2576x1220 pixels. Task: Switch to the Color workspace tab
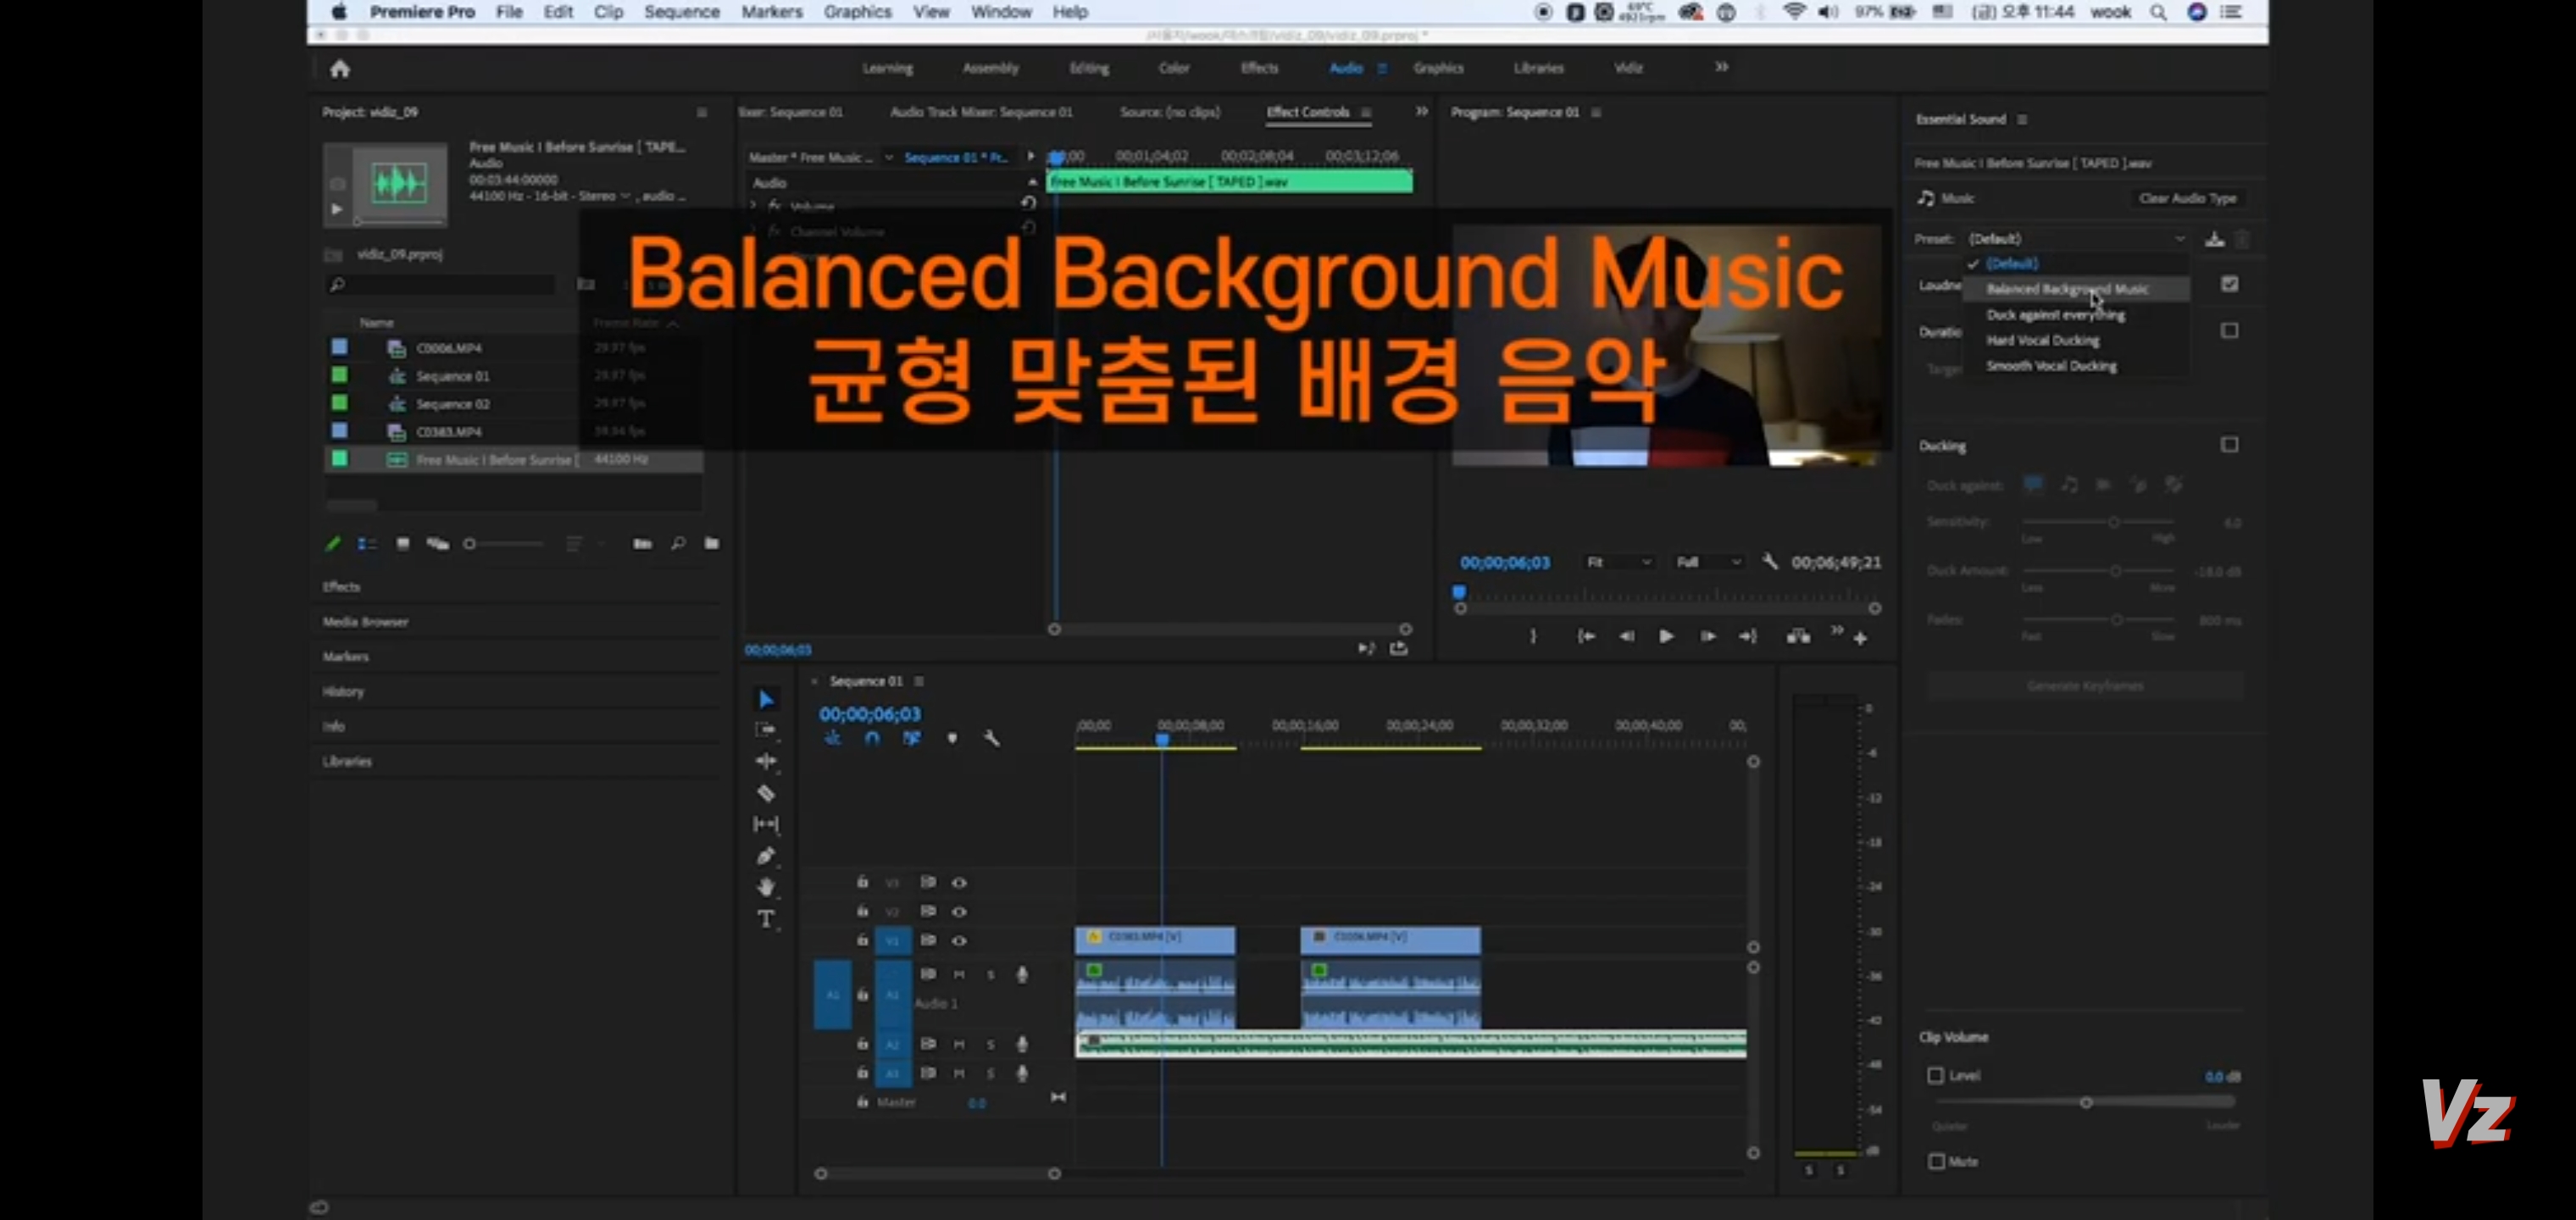coord(1173,68)
